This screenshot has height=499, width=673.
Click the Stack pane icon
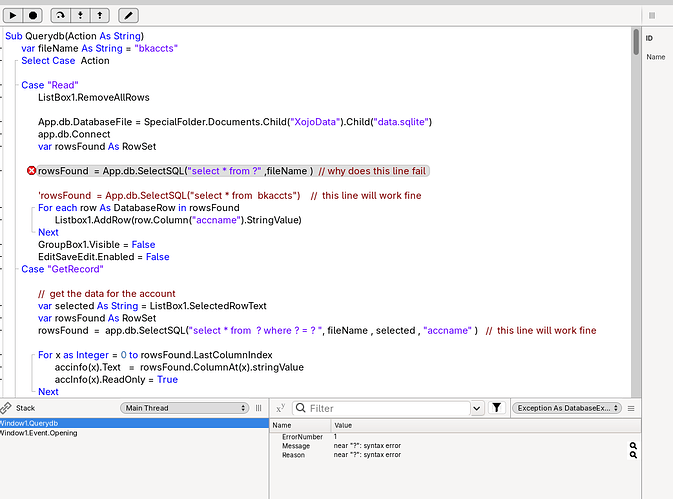6,408
